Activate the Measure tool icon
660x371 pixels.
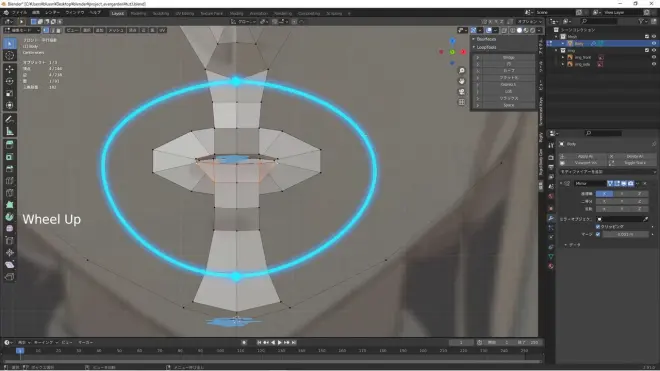coord(10,131)
